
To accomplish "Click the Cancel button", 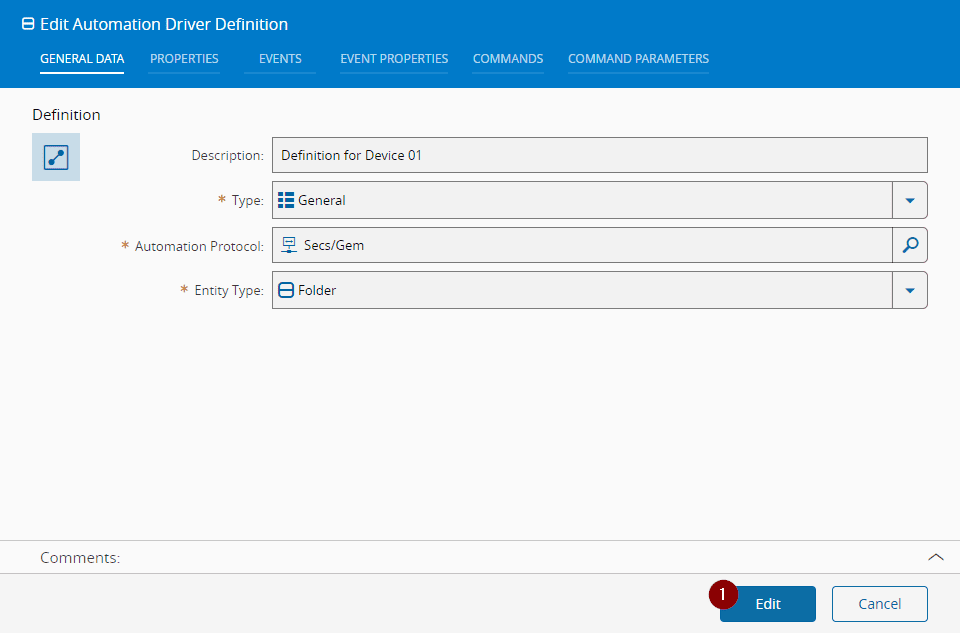I will tap(879, 604).
